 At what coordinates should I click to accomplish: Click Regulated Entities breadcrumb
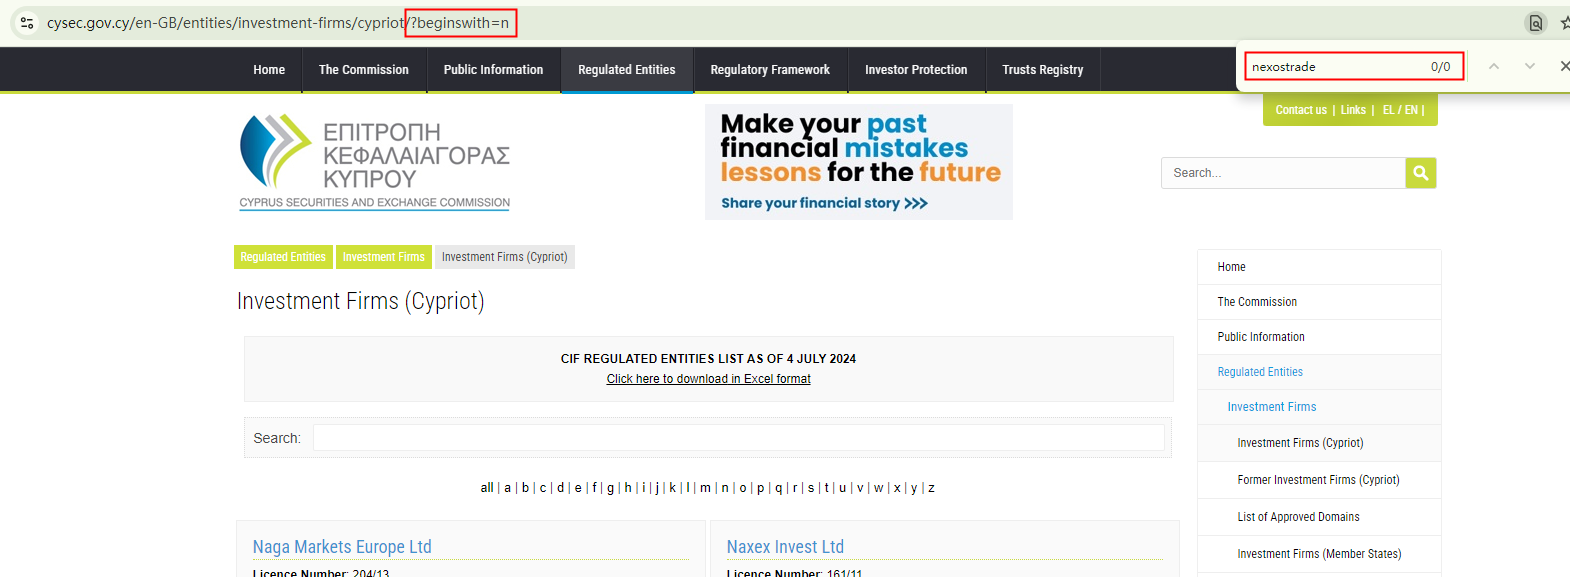click(283, 257)
